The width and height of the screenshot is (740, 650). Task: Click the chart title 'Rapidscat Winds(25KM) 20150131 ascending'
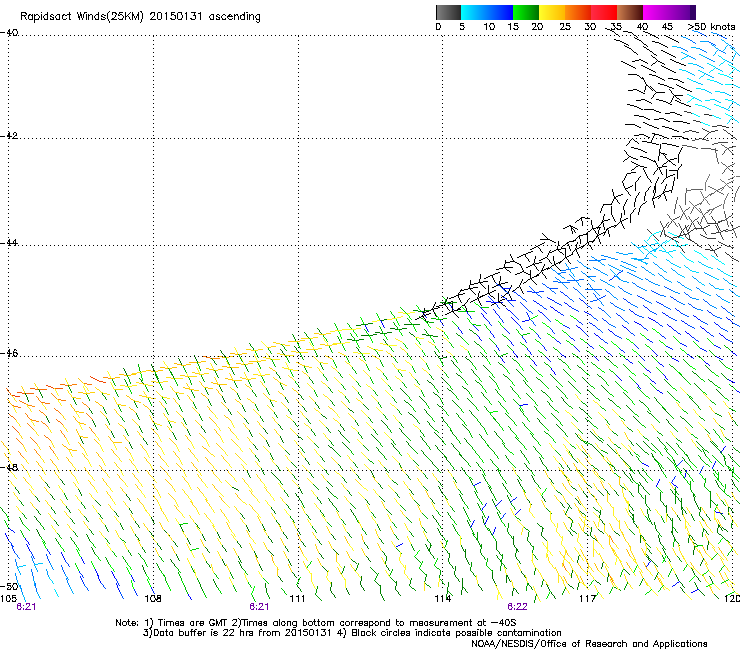coord(140,17)
